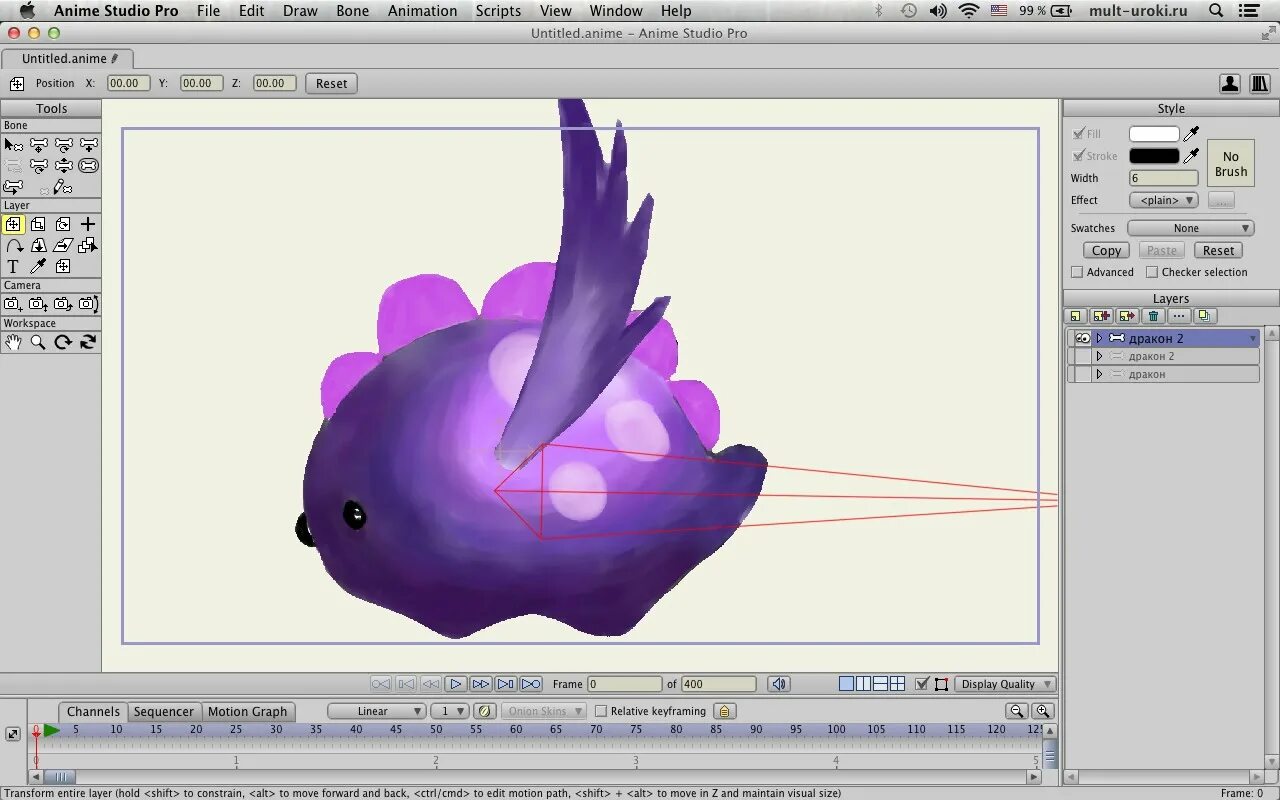Screen dimensions: 1280x800
Task: Select the Text layer tool
Action: 13,266
